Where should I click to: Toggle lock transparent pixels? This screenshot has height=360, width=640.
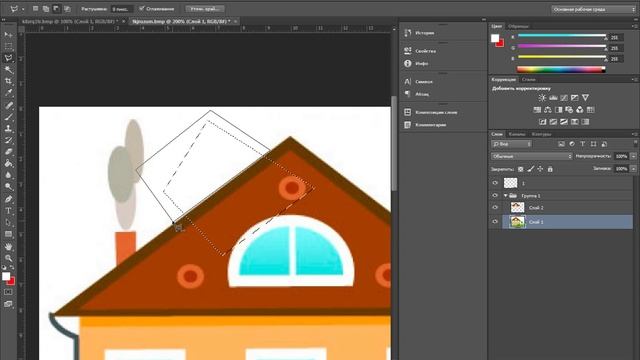click(520, 169)
